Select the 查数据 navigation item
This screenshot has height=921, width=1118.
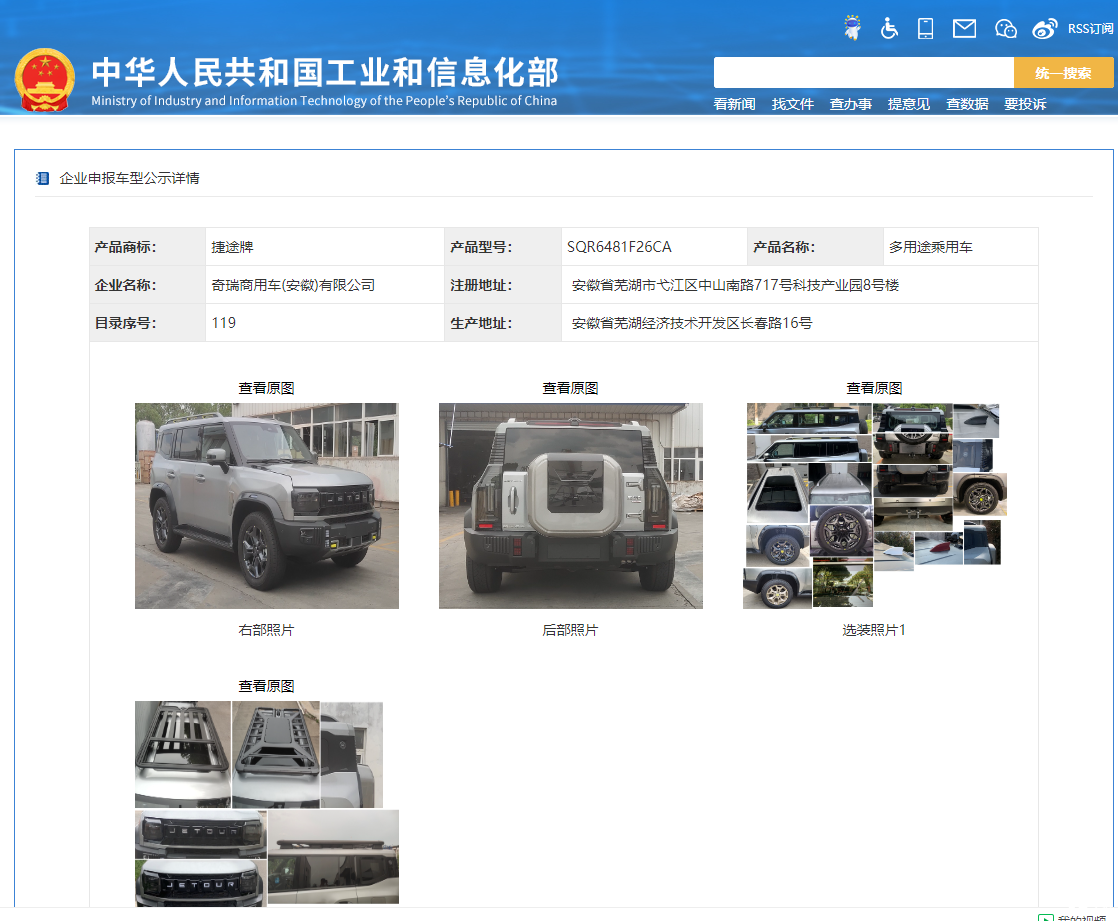point(967,104)
